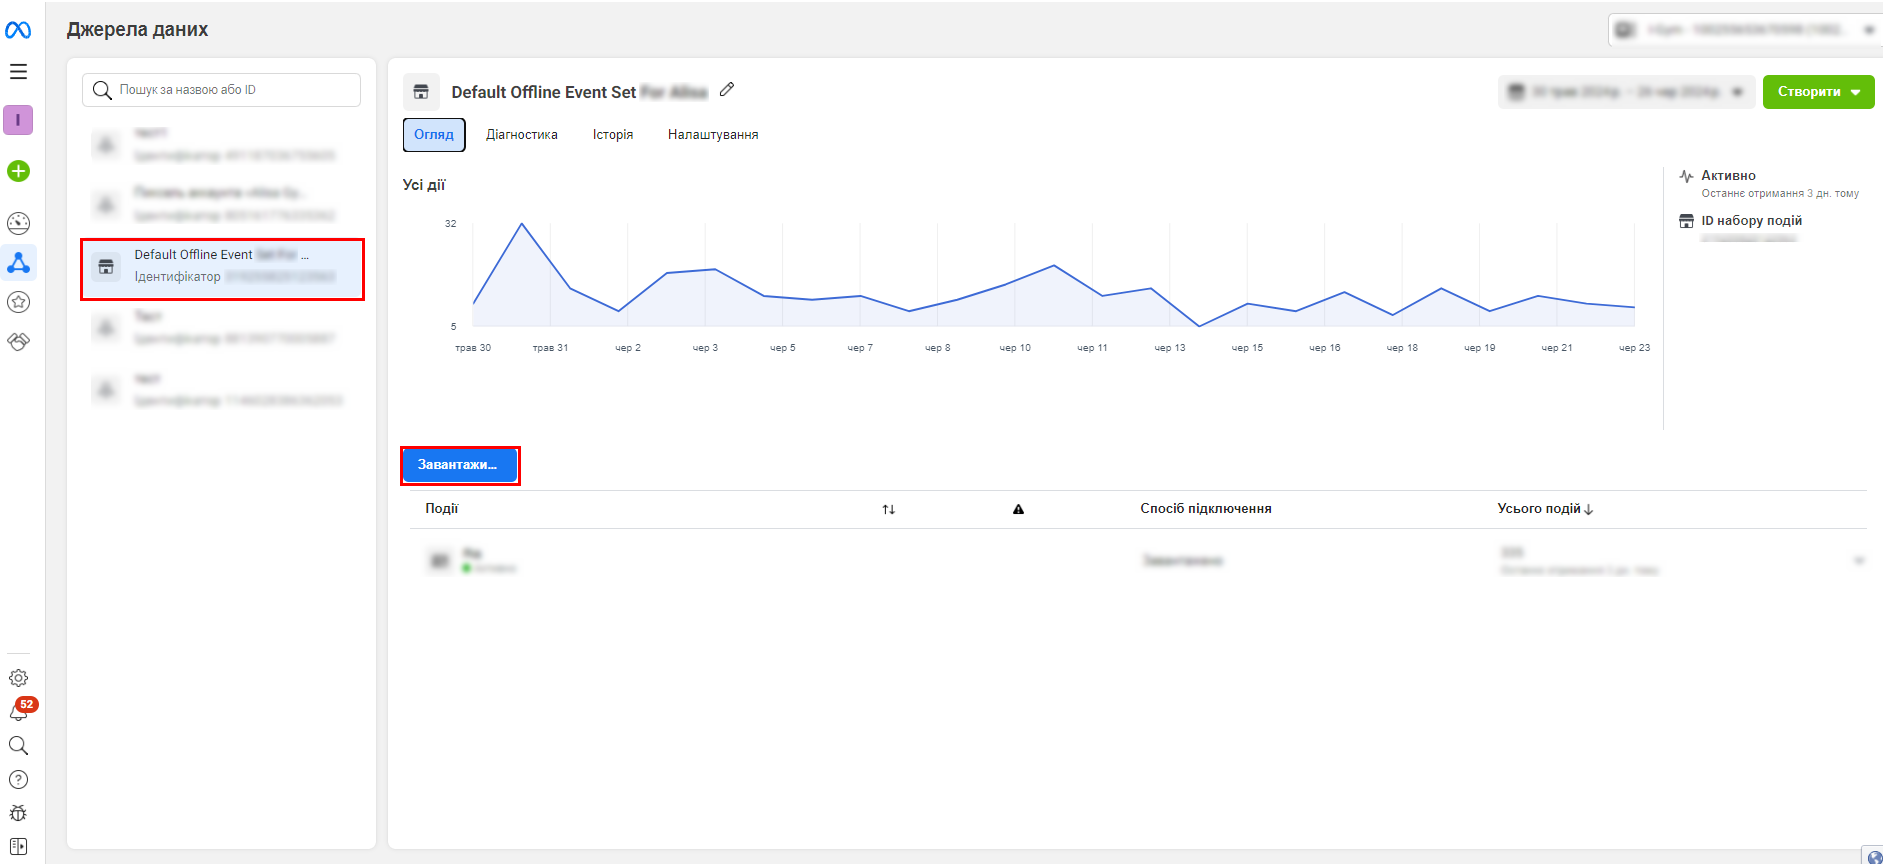
Task: Open the ad account selector dropdown
Action: (x=1745, y=30)
